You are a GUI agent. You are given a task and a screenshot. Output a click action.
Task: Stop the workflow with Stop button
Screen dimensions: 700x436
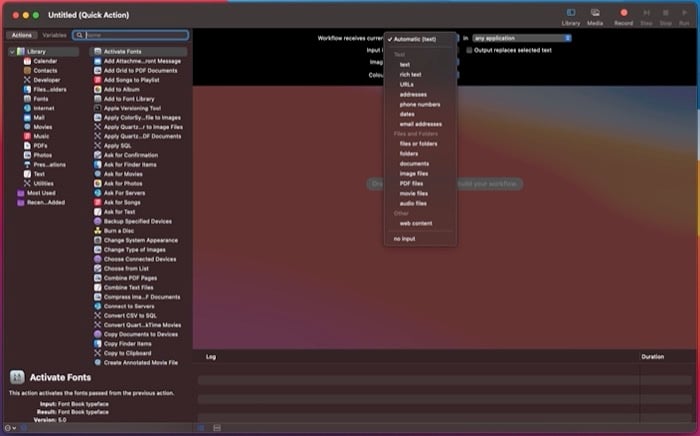(665, 17)
